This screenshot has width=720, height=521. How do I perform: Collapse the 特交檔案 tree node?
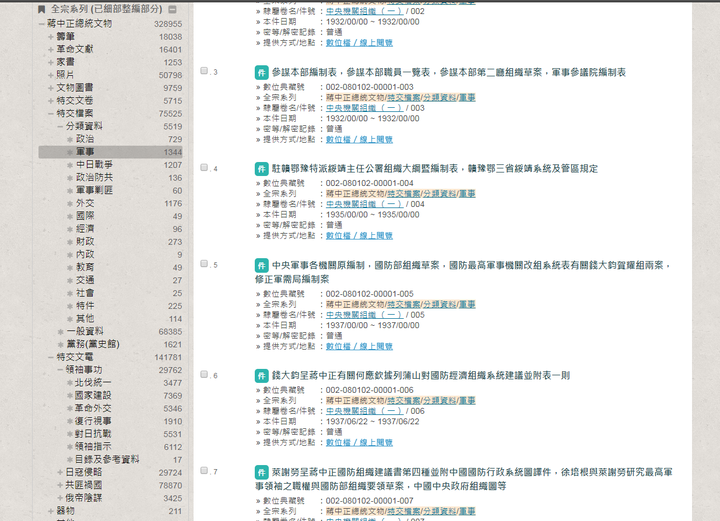[x=51, y=113]
